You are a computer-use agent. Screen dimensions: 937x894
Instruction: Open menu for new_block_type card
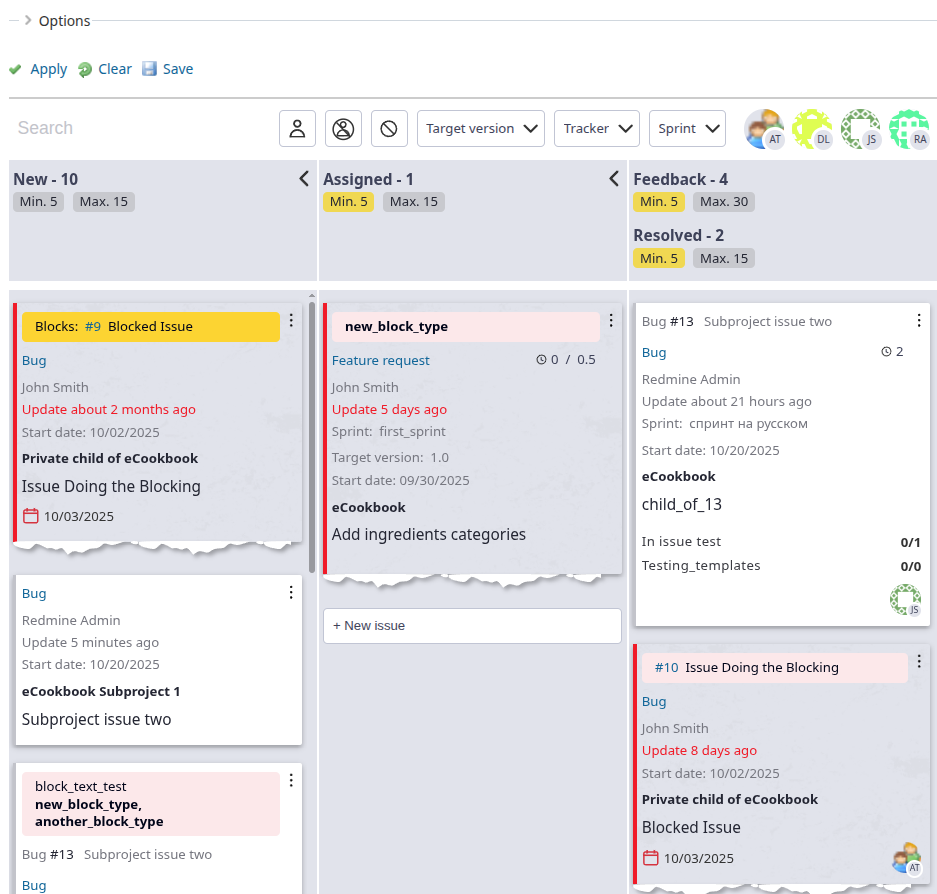611,321
